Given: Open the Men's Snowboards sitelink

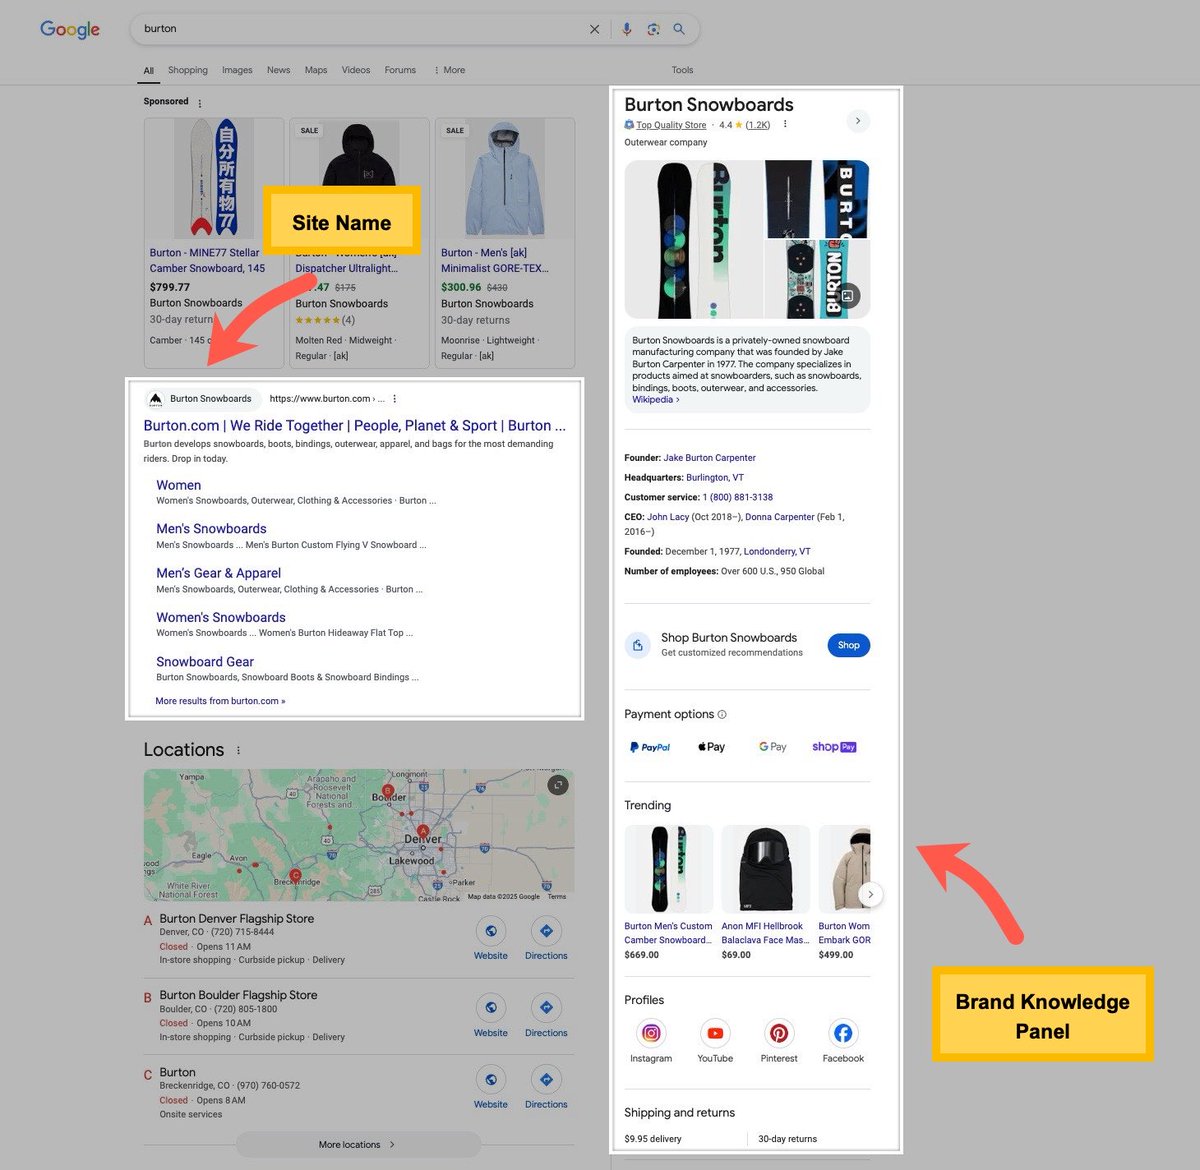Looking at the screenshot, I should tap(211, 529).
